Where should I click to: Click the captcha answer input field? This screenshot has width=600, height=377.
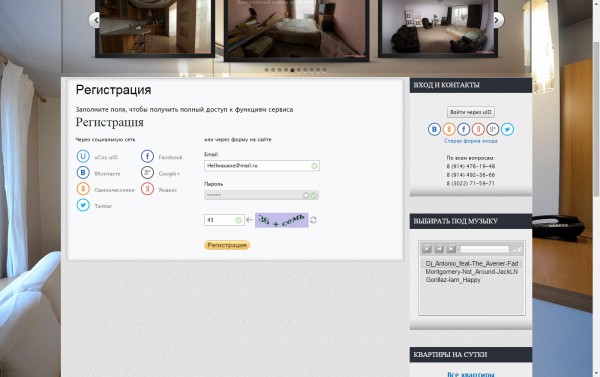click(224, 220)
